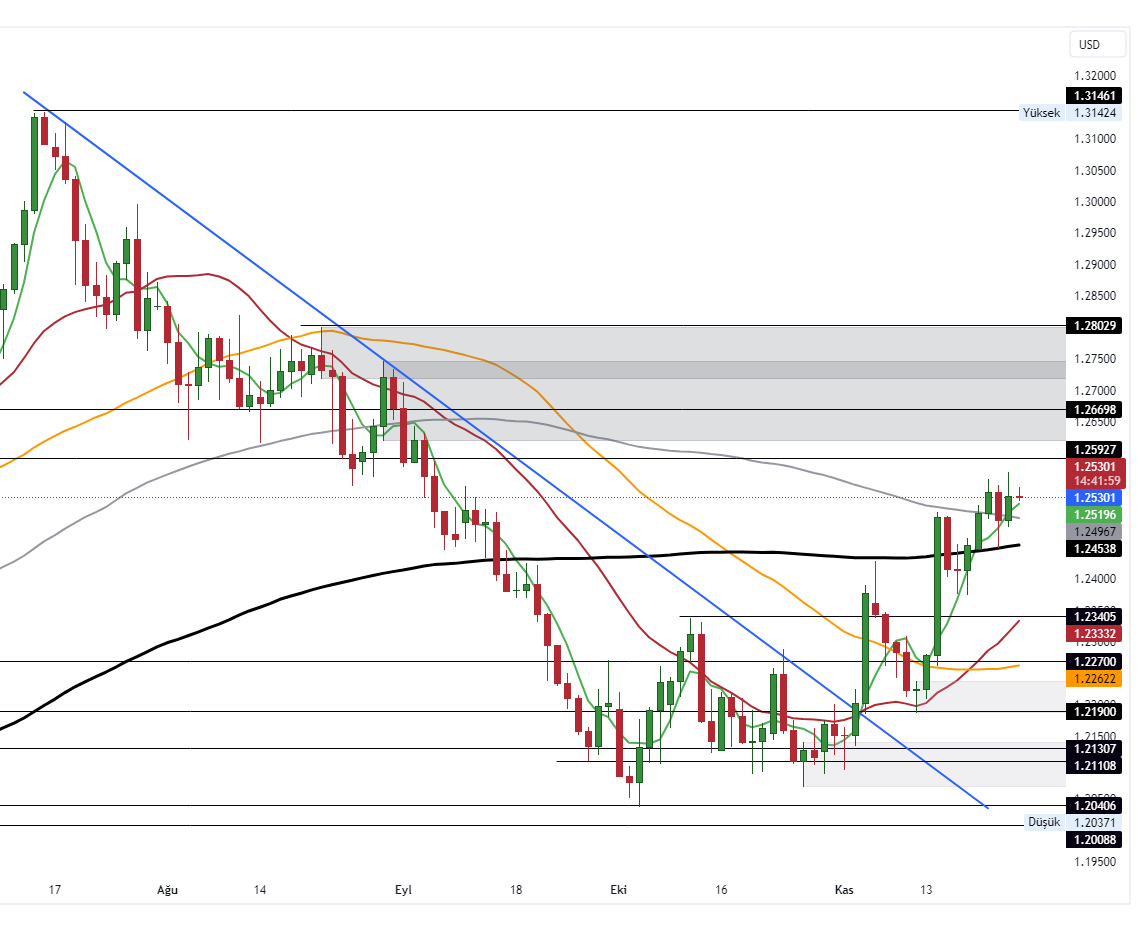Viewport: 1140px width, 939px height.
Task: Click the Eki month label on time axis
Action: [618, 888]
